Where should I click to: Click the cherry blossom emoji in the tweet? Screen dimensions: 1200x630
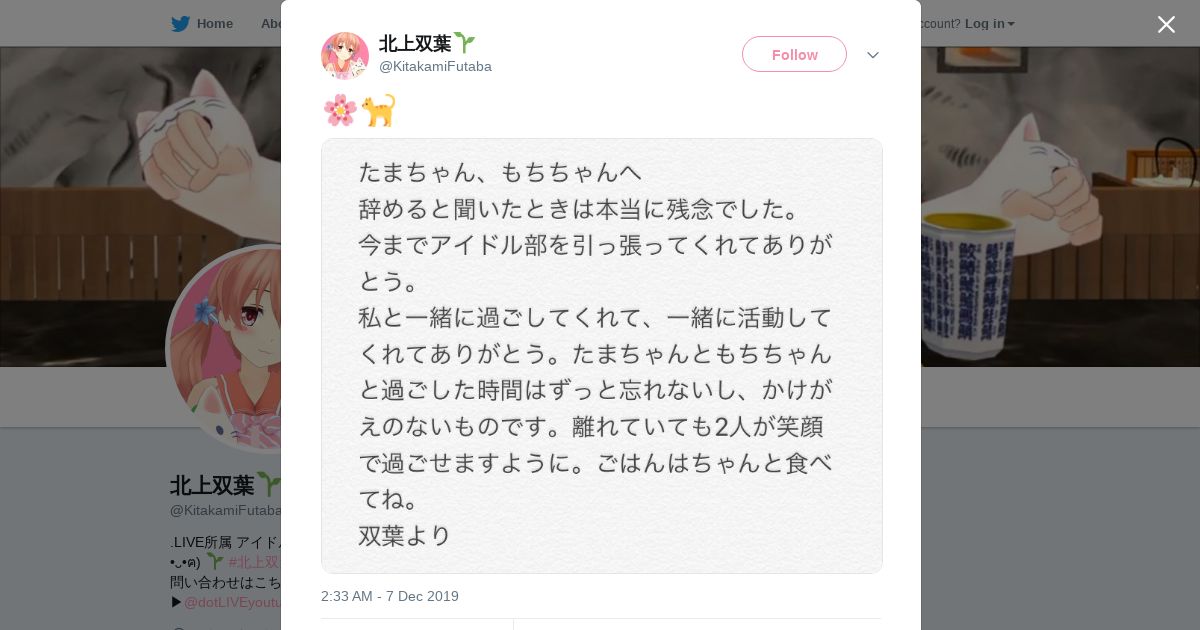[x=340, y=110]
